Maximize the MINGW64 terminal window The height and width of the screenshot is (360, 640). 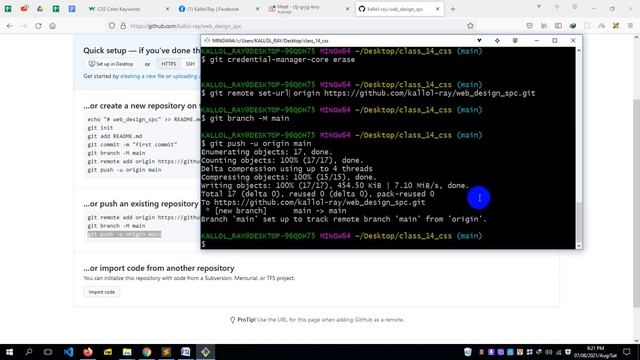pos(555,40)
